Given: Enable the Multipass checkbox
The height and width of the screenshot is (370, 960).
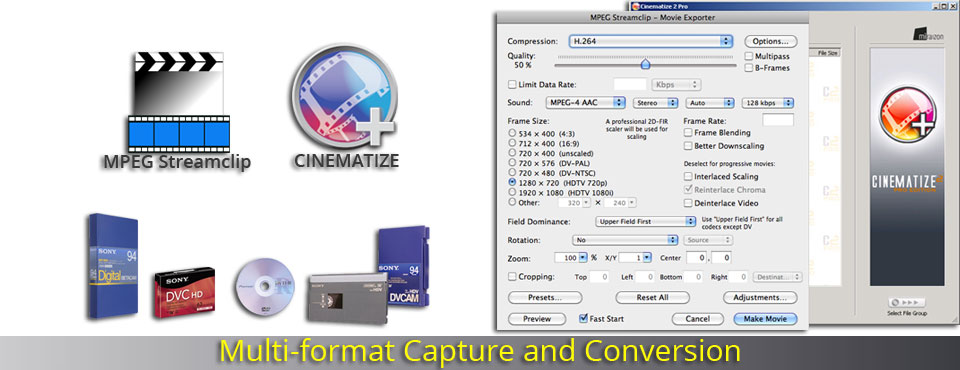Looking at the screenshot, I should point(749,56).
